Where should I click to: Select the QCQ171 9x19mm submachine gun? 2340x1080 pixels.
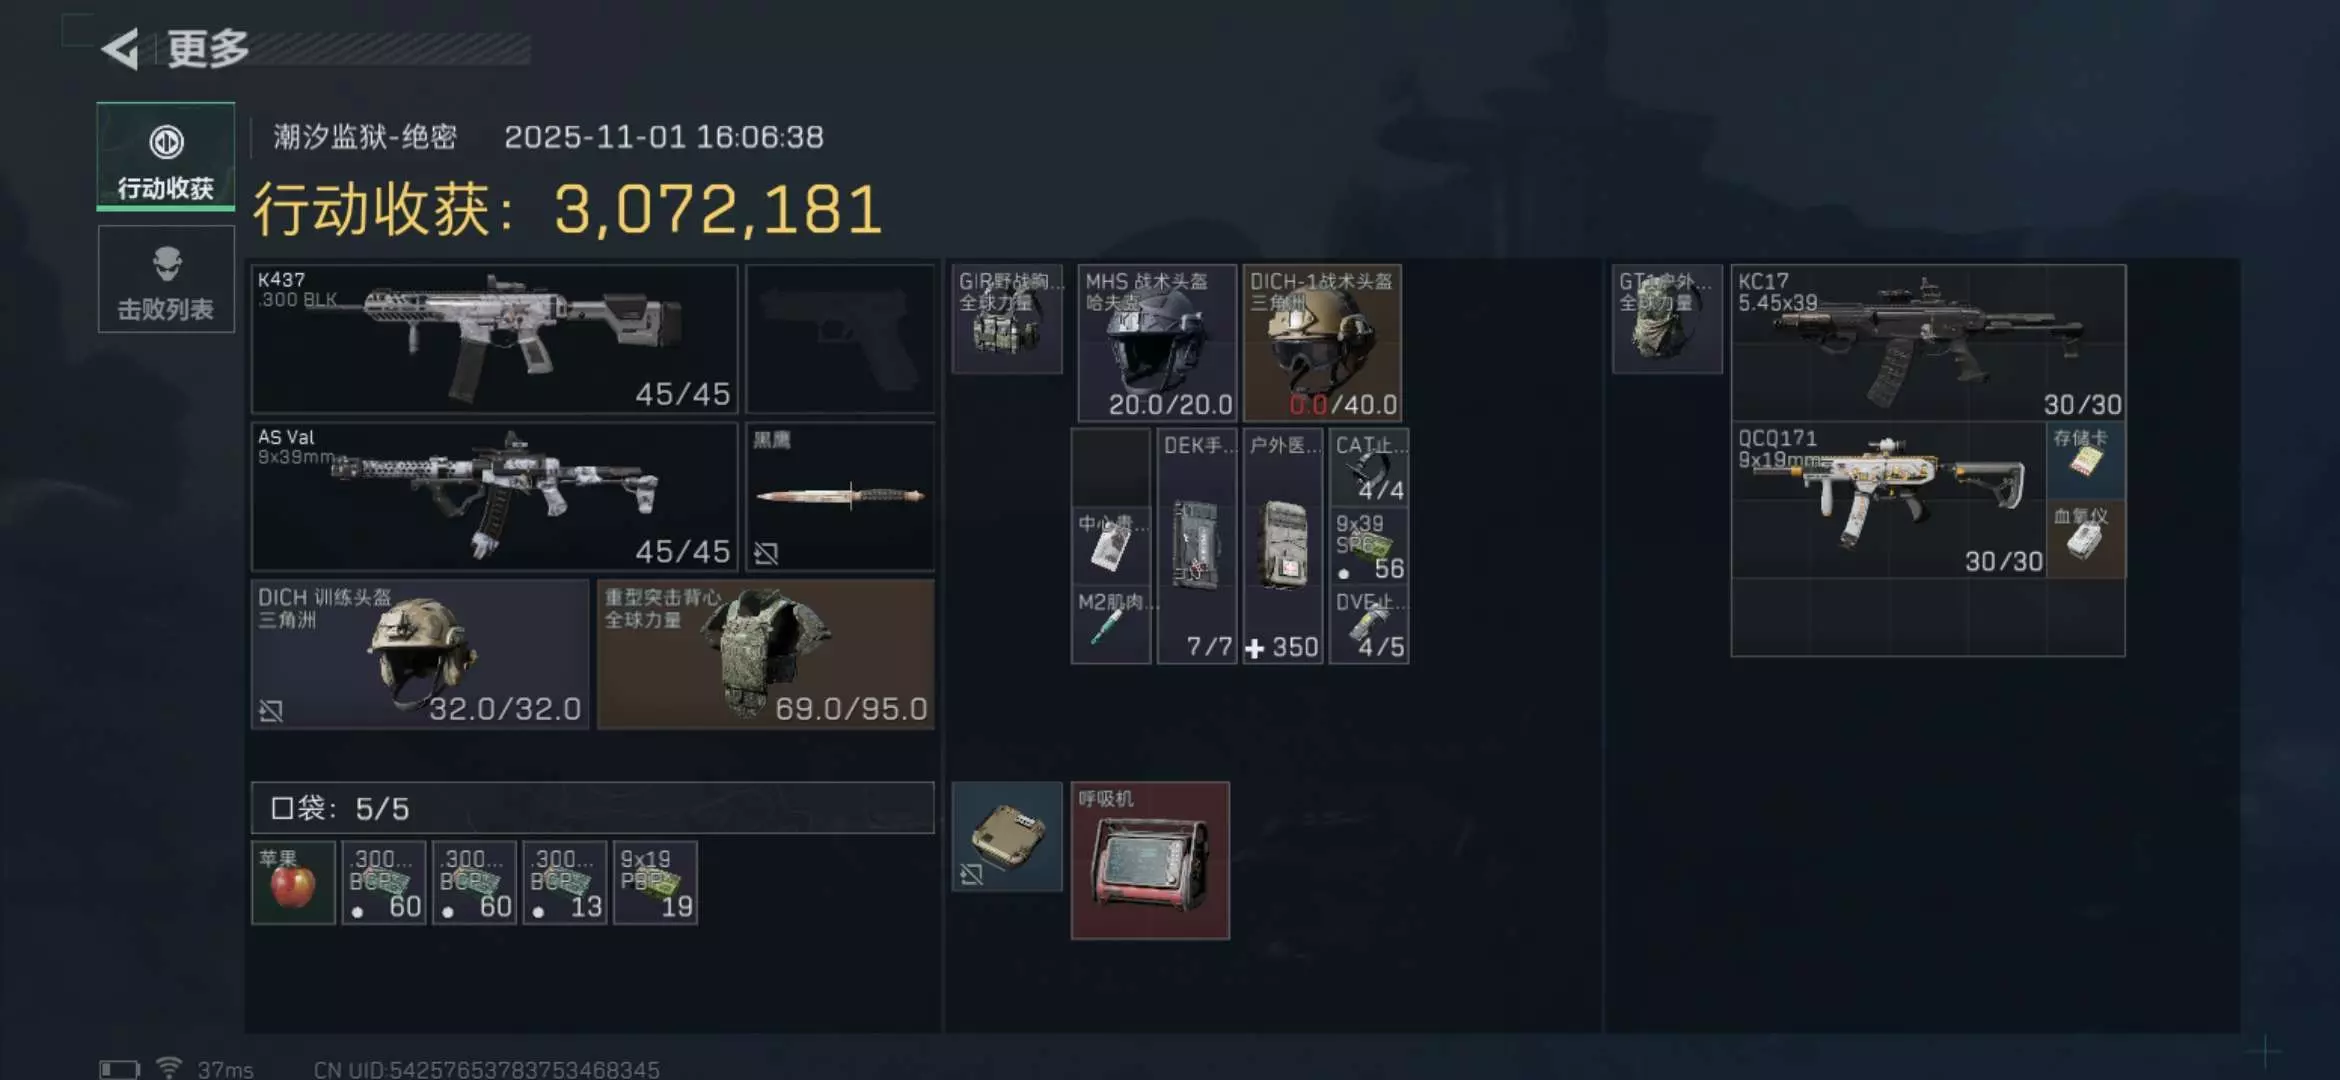coord(1888,500)
